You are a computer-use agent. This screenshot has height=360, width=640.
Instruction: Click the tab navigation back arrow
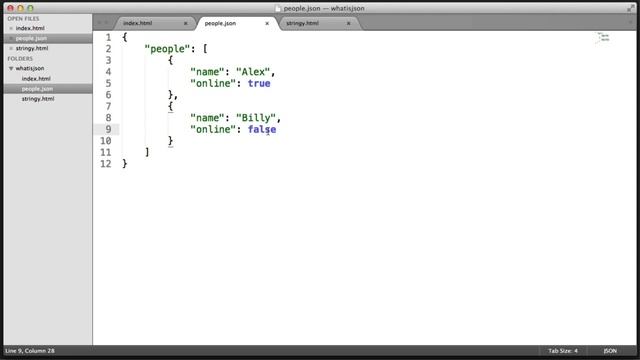click(x=99, y=23)
